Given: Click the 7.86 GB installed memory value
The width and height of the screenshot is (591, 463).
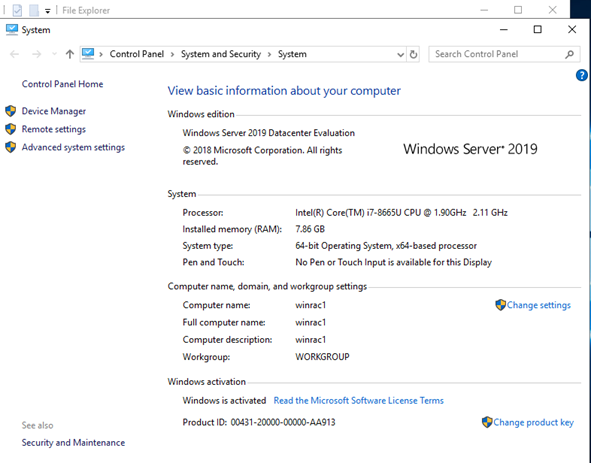Looking at the screenshot, I should [310, 229].
